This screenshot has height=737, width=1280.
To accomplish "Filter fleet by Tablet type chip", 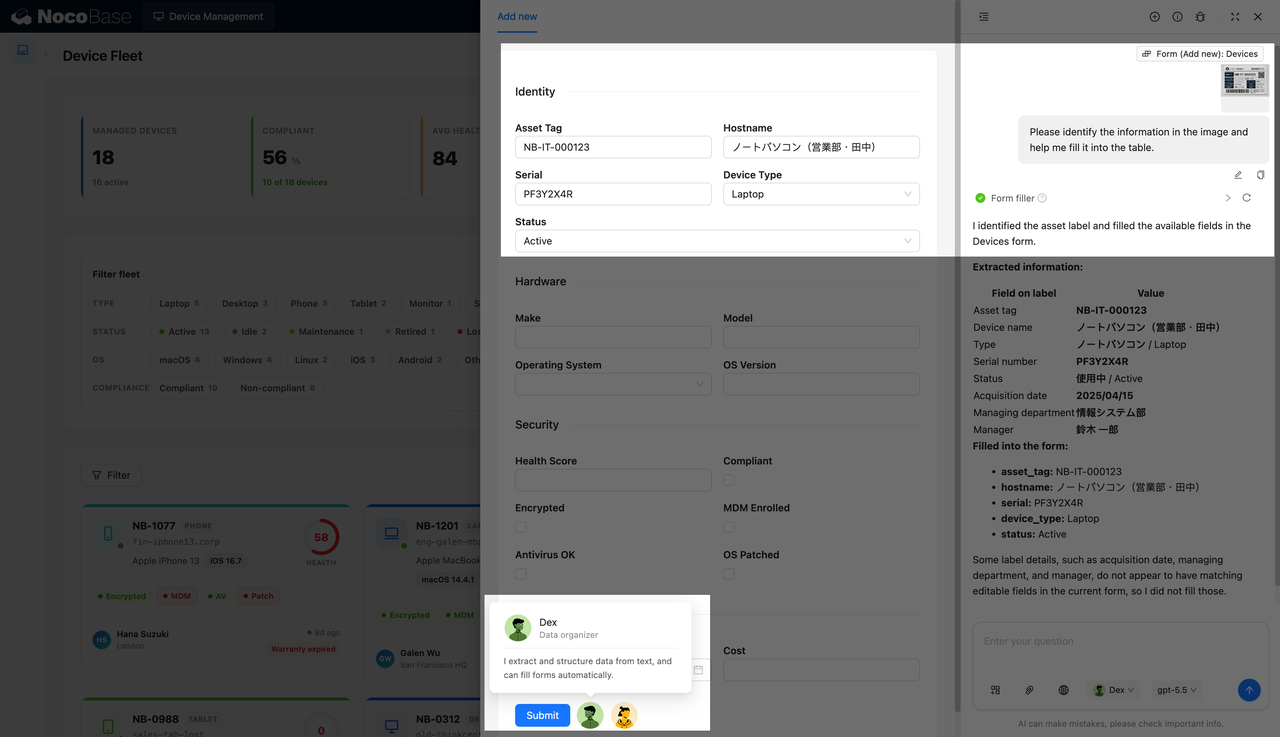I will coord(366,303).
